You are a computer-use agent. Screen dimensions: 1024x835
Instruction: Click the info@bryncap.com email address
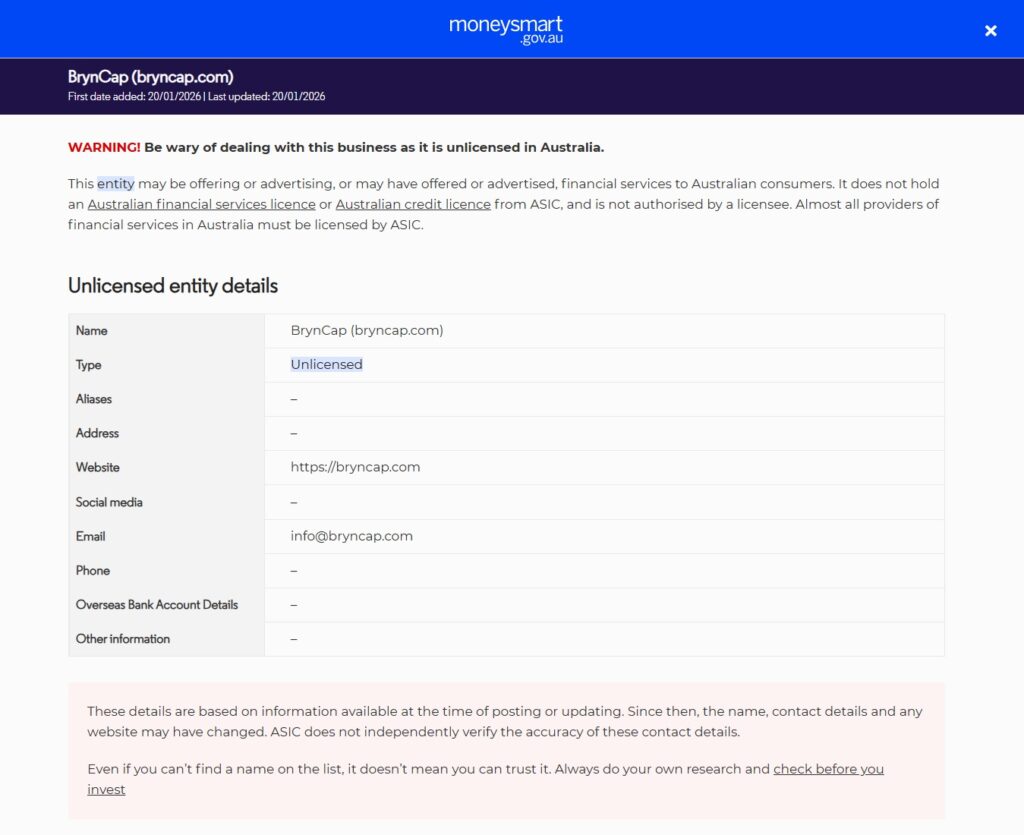click(350, 535)
